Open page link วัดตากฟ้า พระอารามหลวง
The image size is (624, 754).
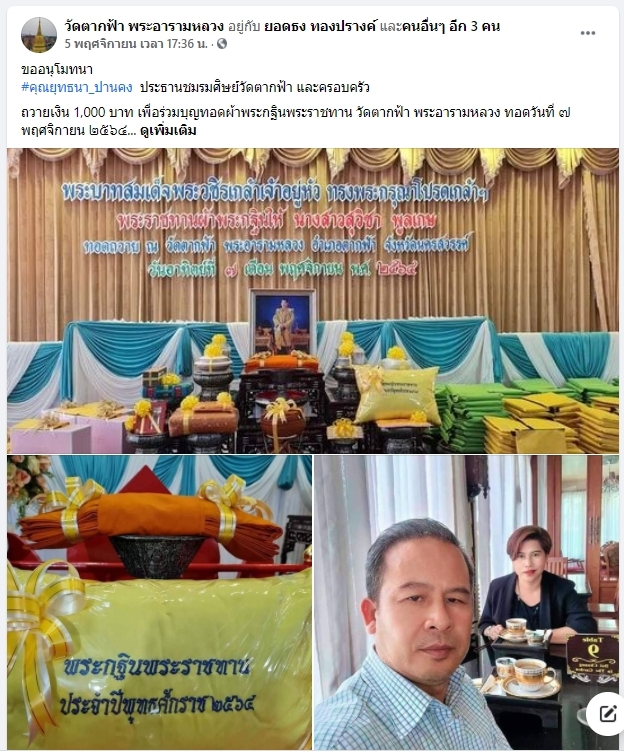144,26
